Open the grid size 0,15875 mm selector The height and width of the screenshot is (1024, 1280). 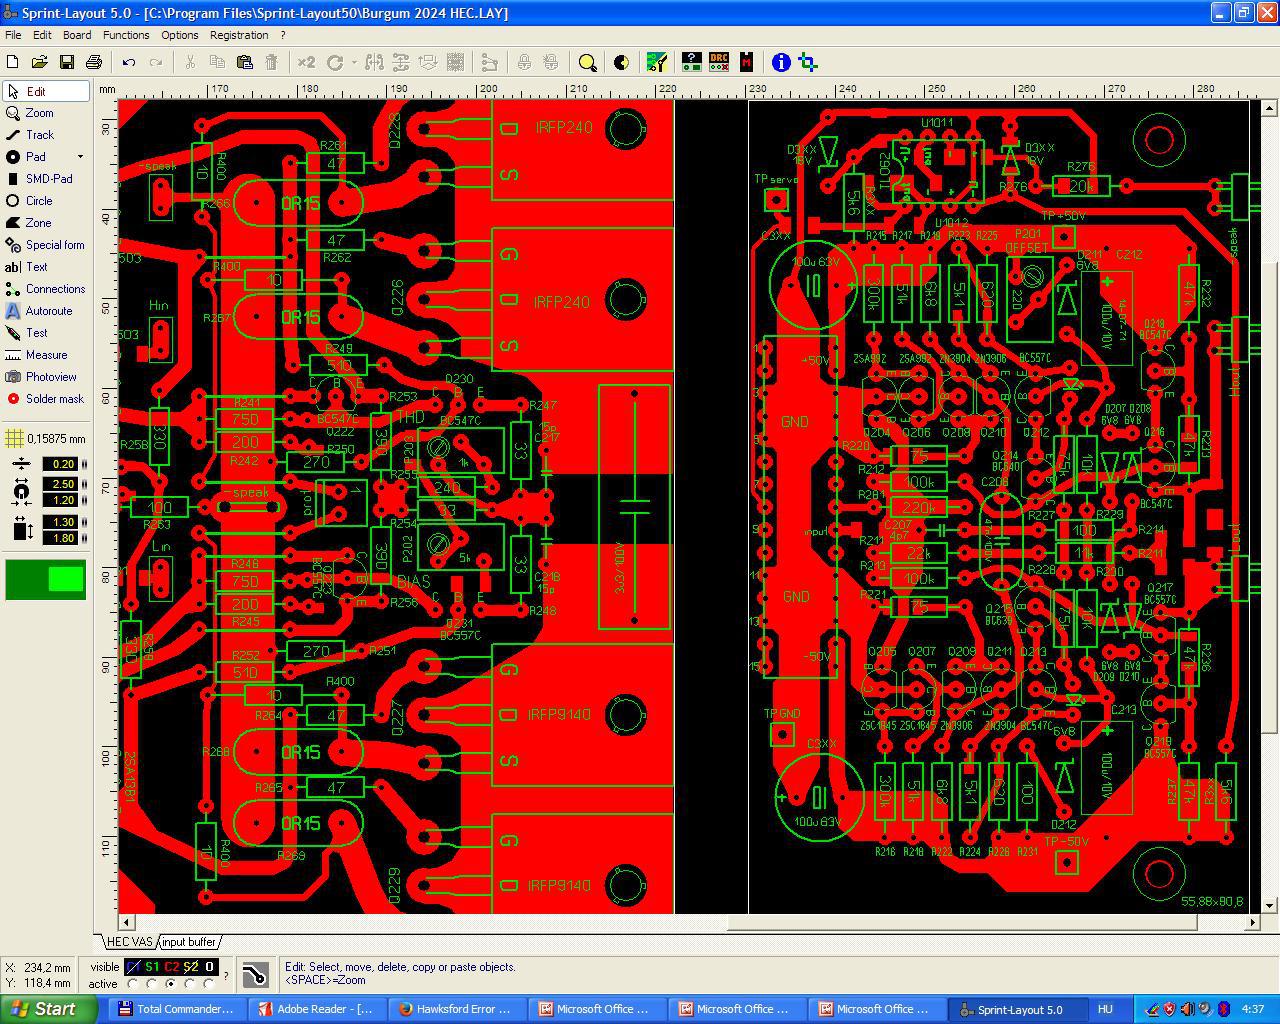coord(46,439)
